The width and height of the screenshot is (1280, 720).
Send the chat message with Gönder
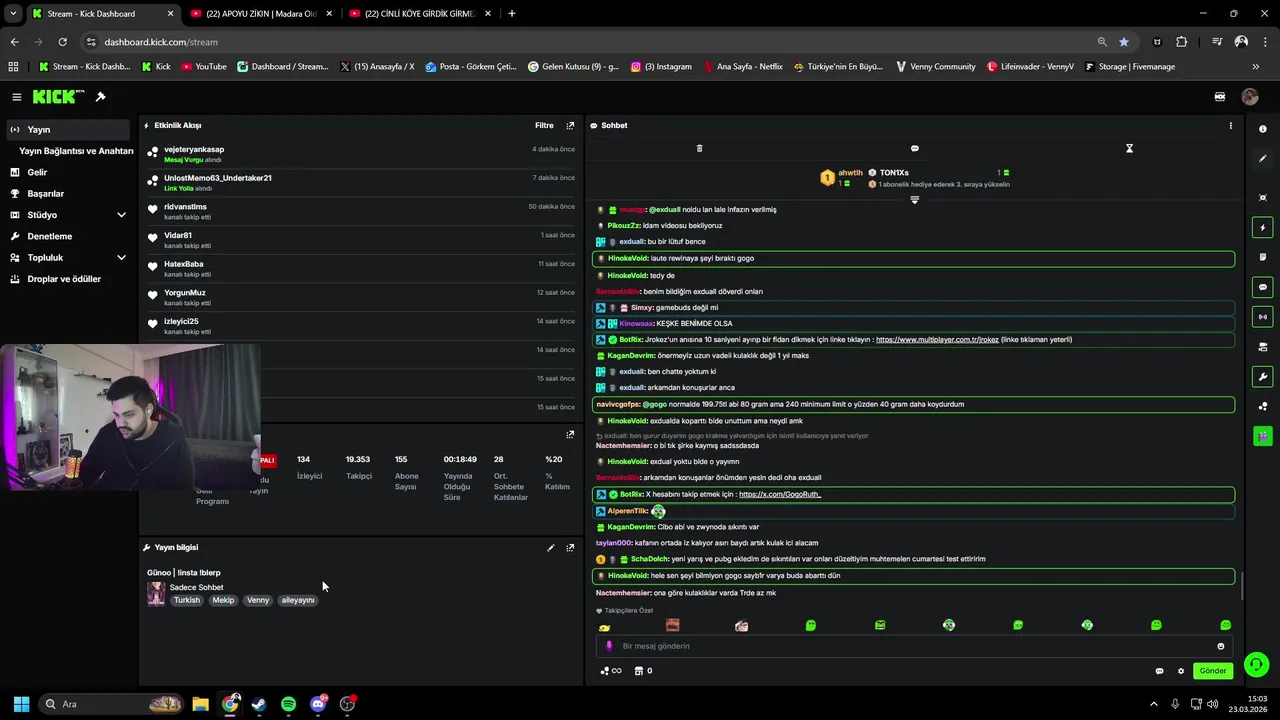[1213, 671]
